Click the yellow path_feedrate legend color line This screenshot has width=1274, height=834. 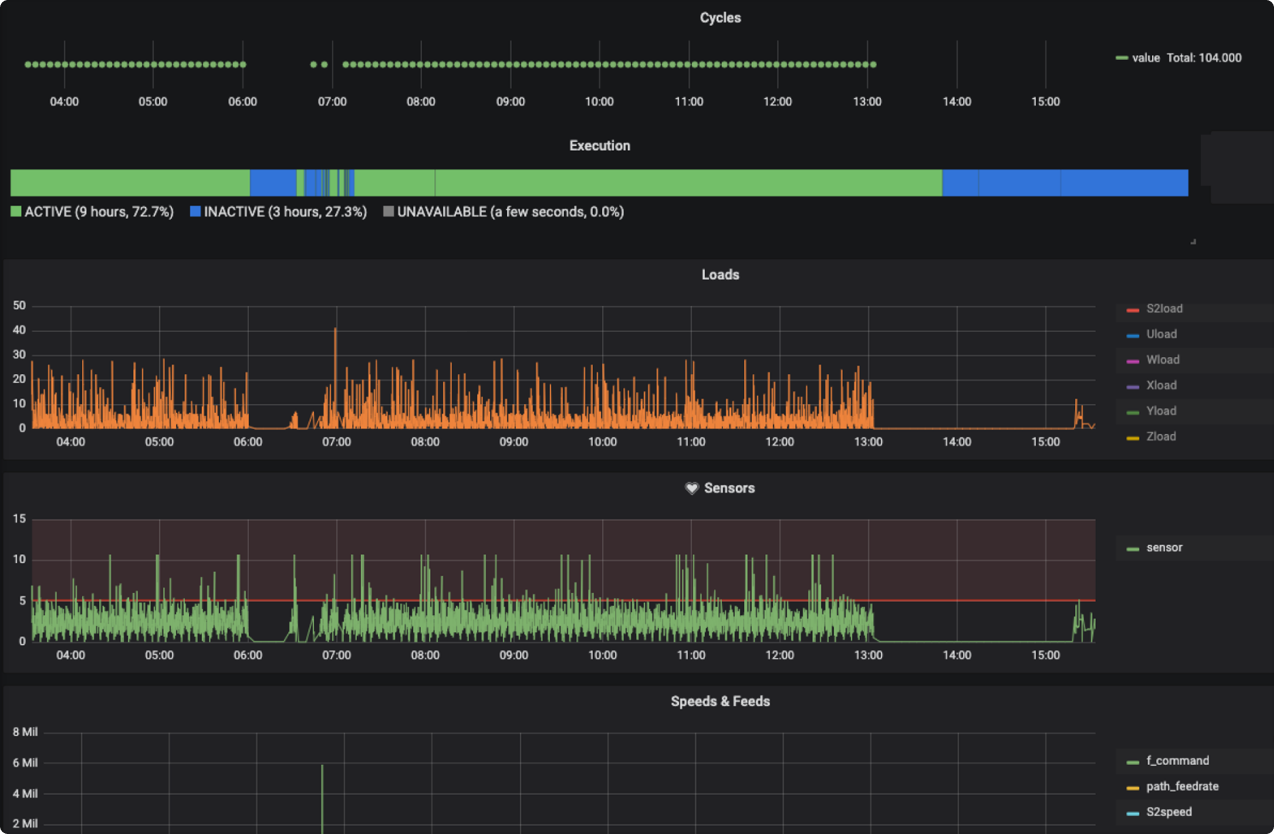point(1133,788)
